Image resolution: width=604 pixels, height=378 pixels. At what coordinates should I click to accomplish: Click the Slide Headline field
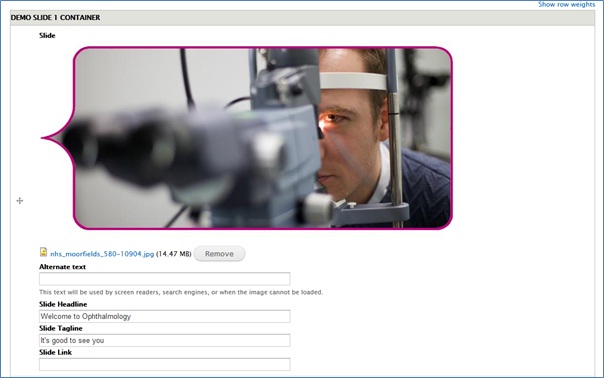(x=164, y=316)
